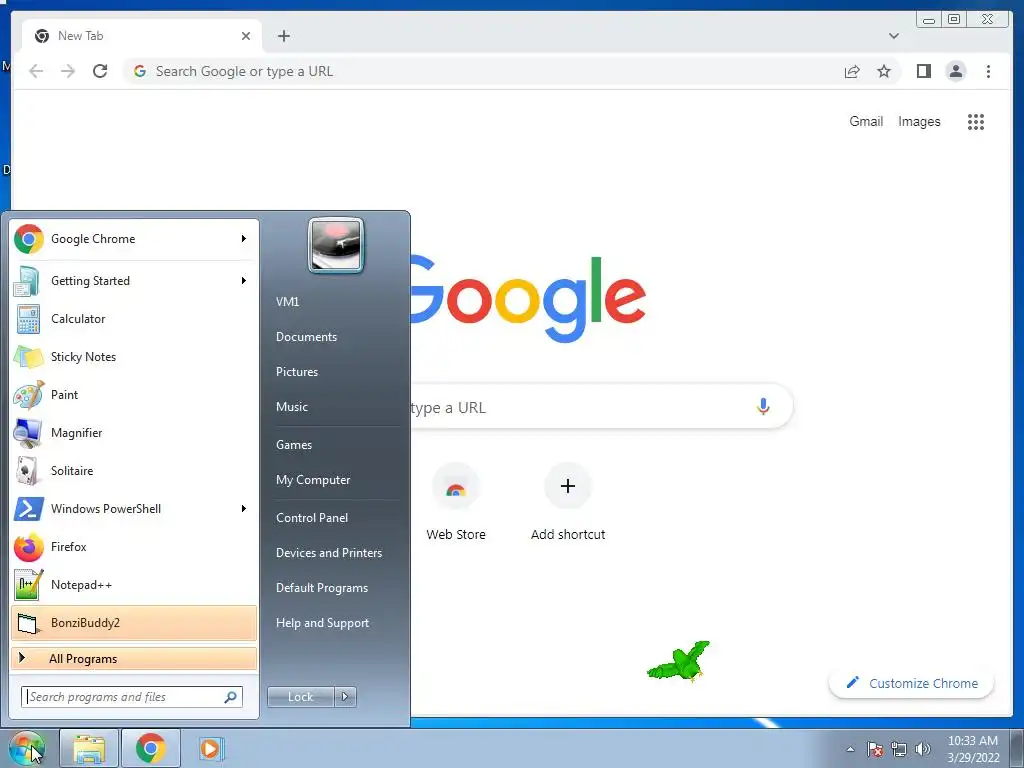Start voice search with microphone icon
The height and width of the screenshot is (768, 1024).
(763, 406)
